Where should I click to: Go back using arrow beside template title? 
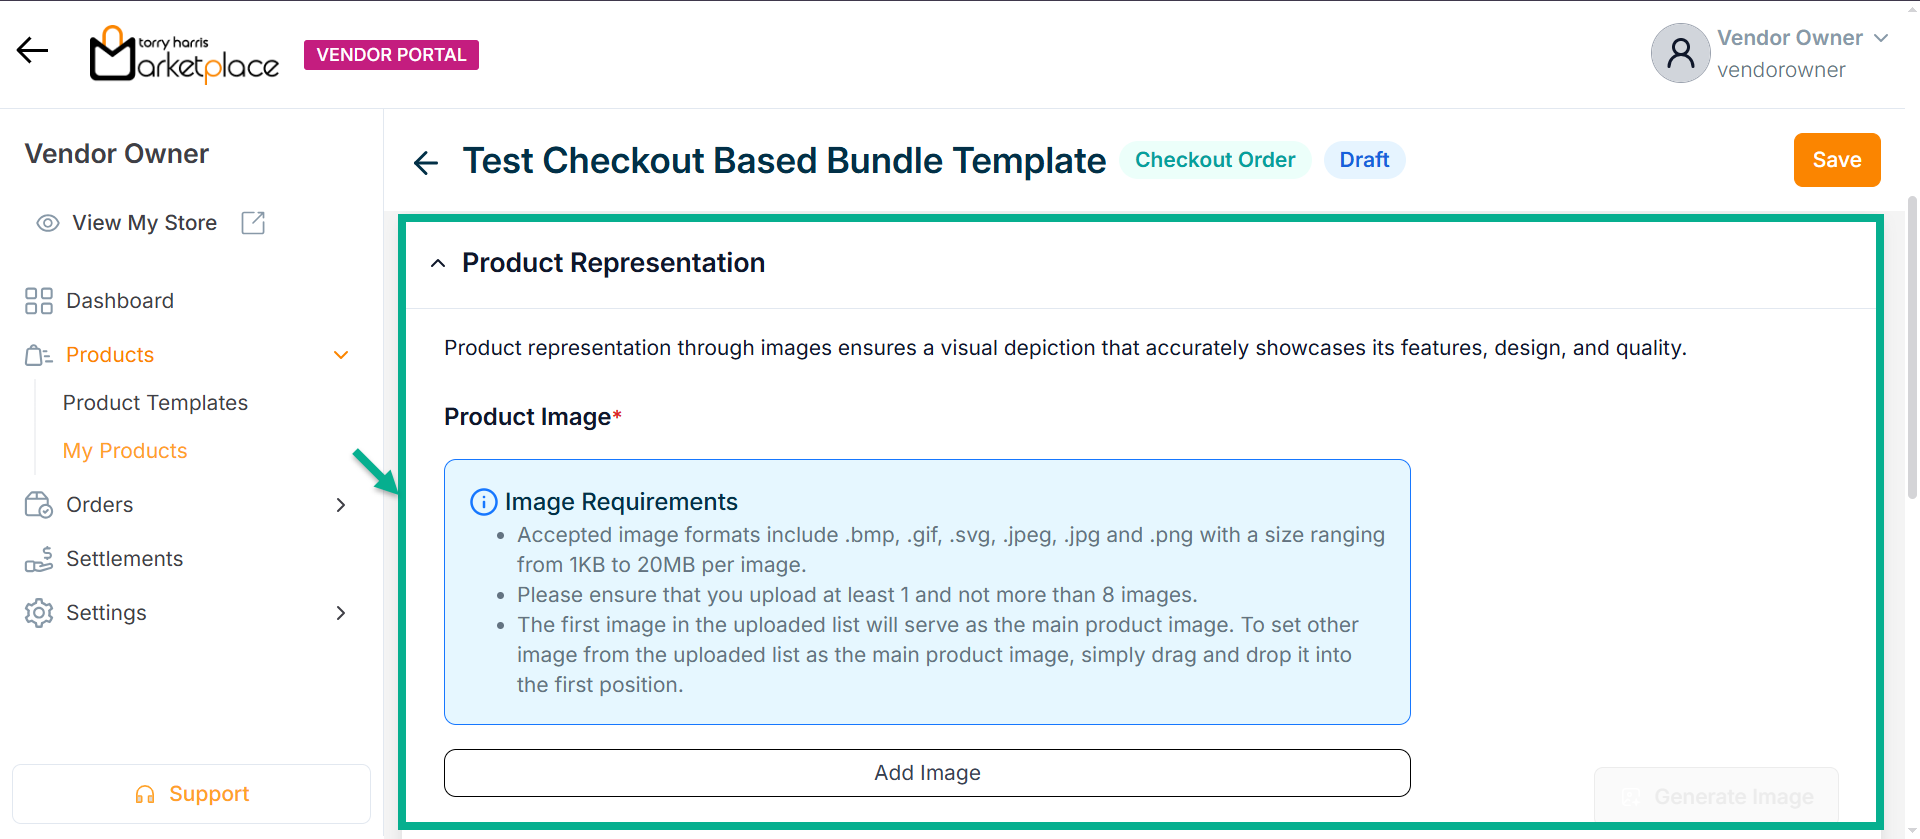[x=426, y=162]
